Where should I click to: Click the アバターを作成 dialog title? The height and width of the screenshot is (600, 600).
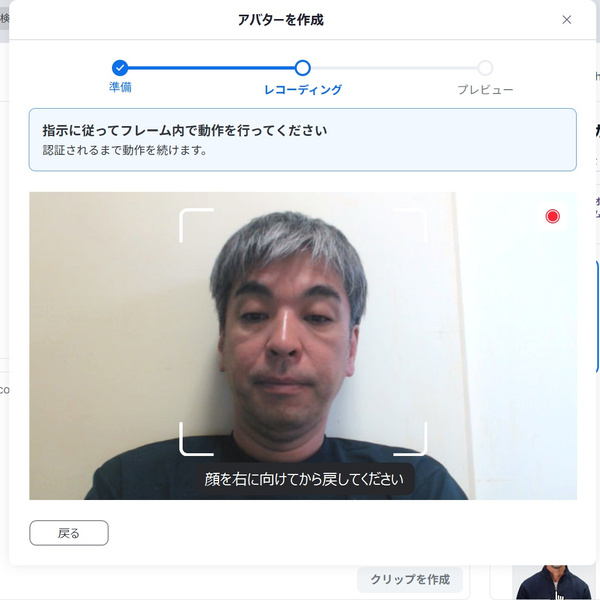click(x=281, y=20)
